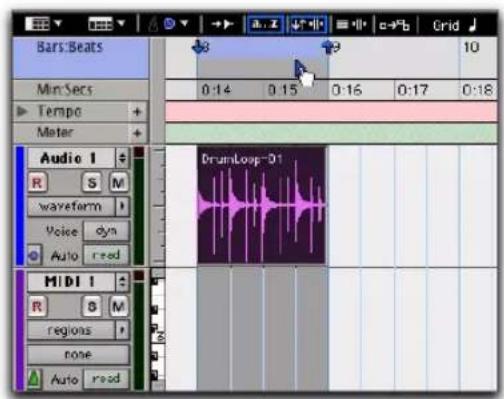Toggle Commands Keyboard Focus a...z button

(x=265, y=24)
